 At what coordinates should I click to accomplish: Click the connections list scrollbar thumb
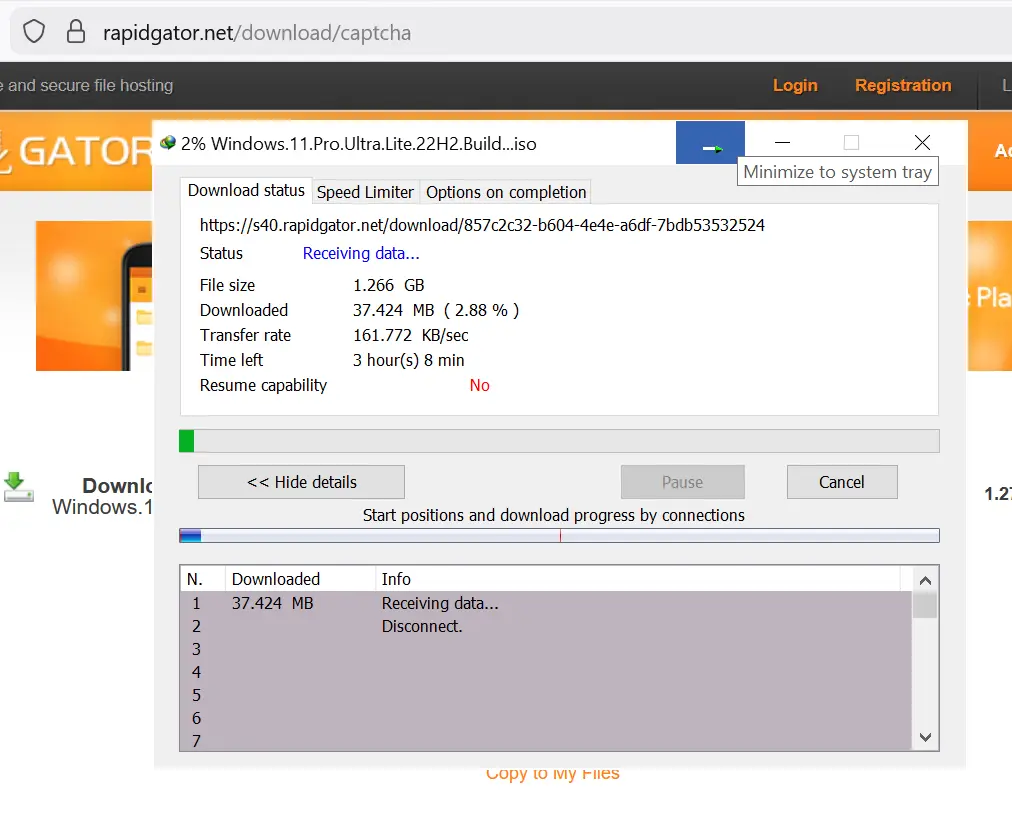tap(925, 606)
